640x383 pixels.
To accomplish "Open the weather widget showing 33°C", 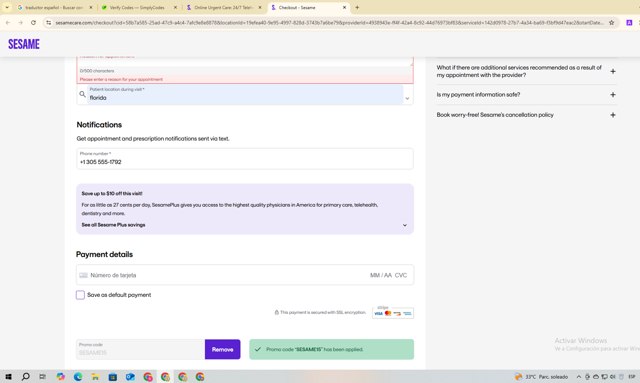I will tap(541, 376).
